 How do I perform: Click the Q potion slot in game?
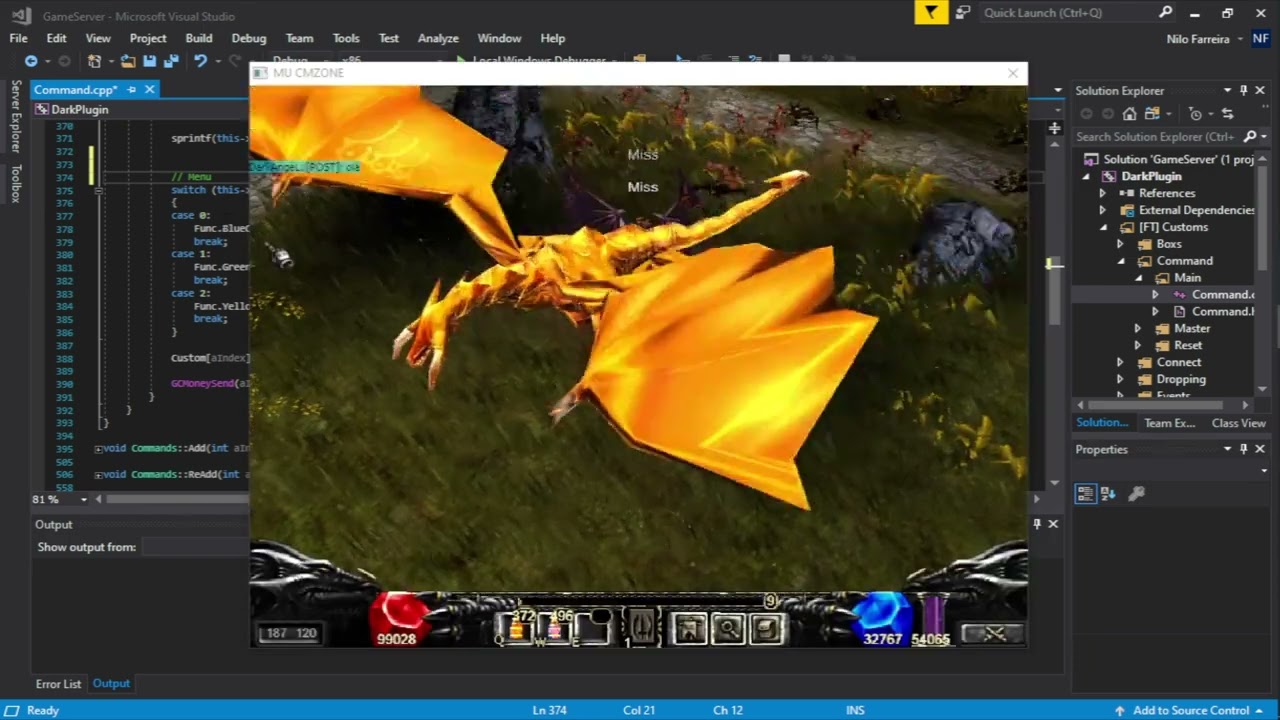[516, 627]
